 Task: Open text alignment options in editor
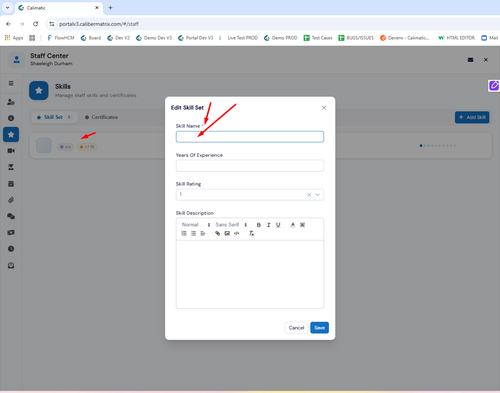point(203,233)
